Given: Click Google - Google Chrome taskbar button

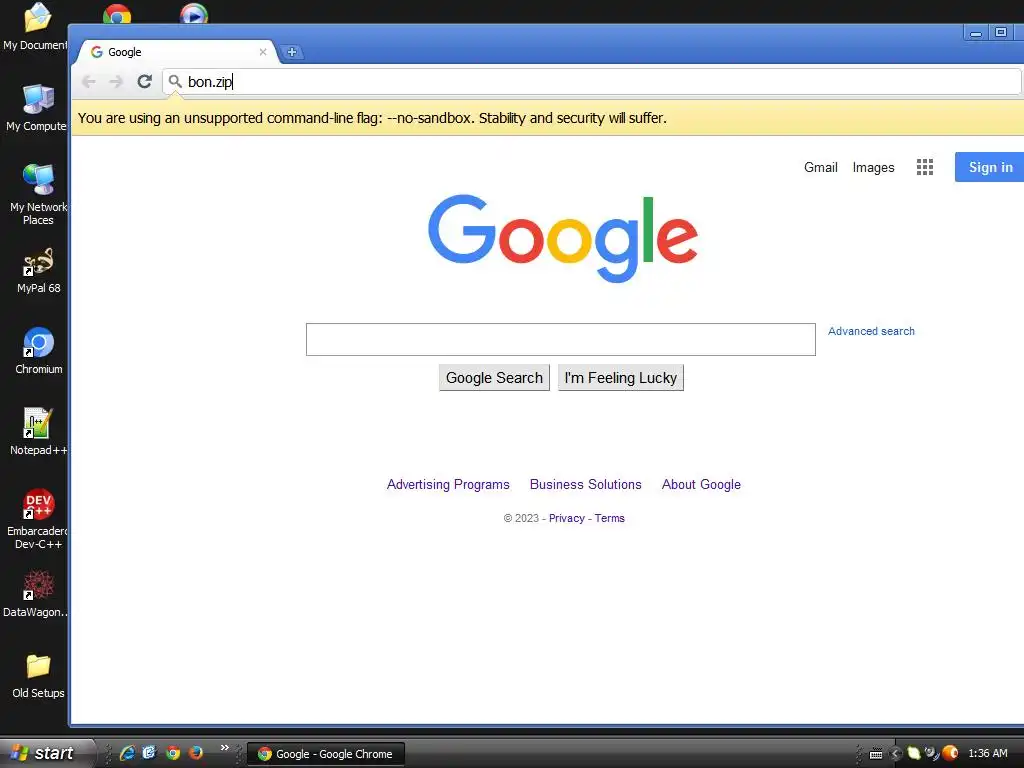Looking at the screenshot, I should pos(326,754).
